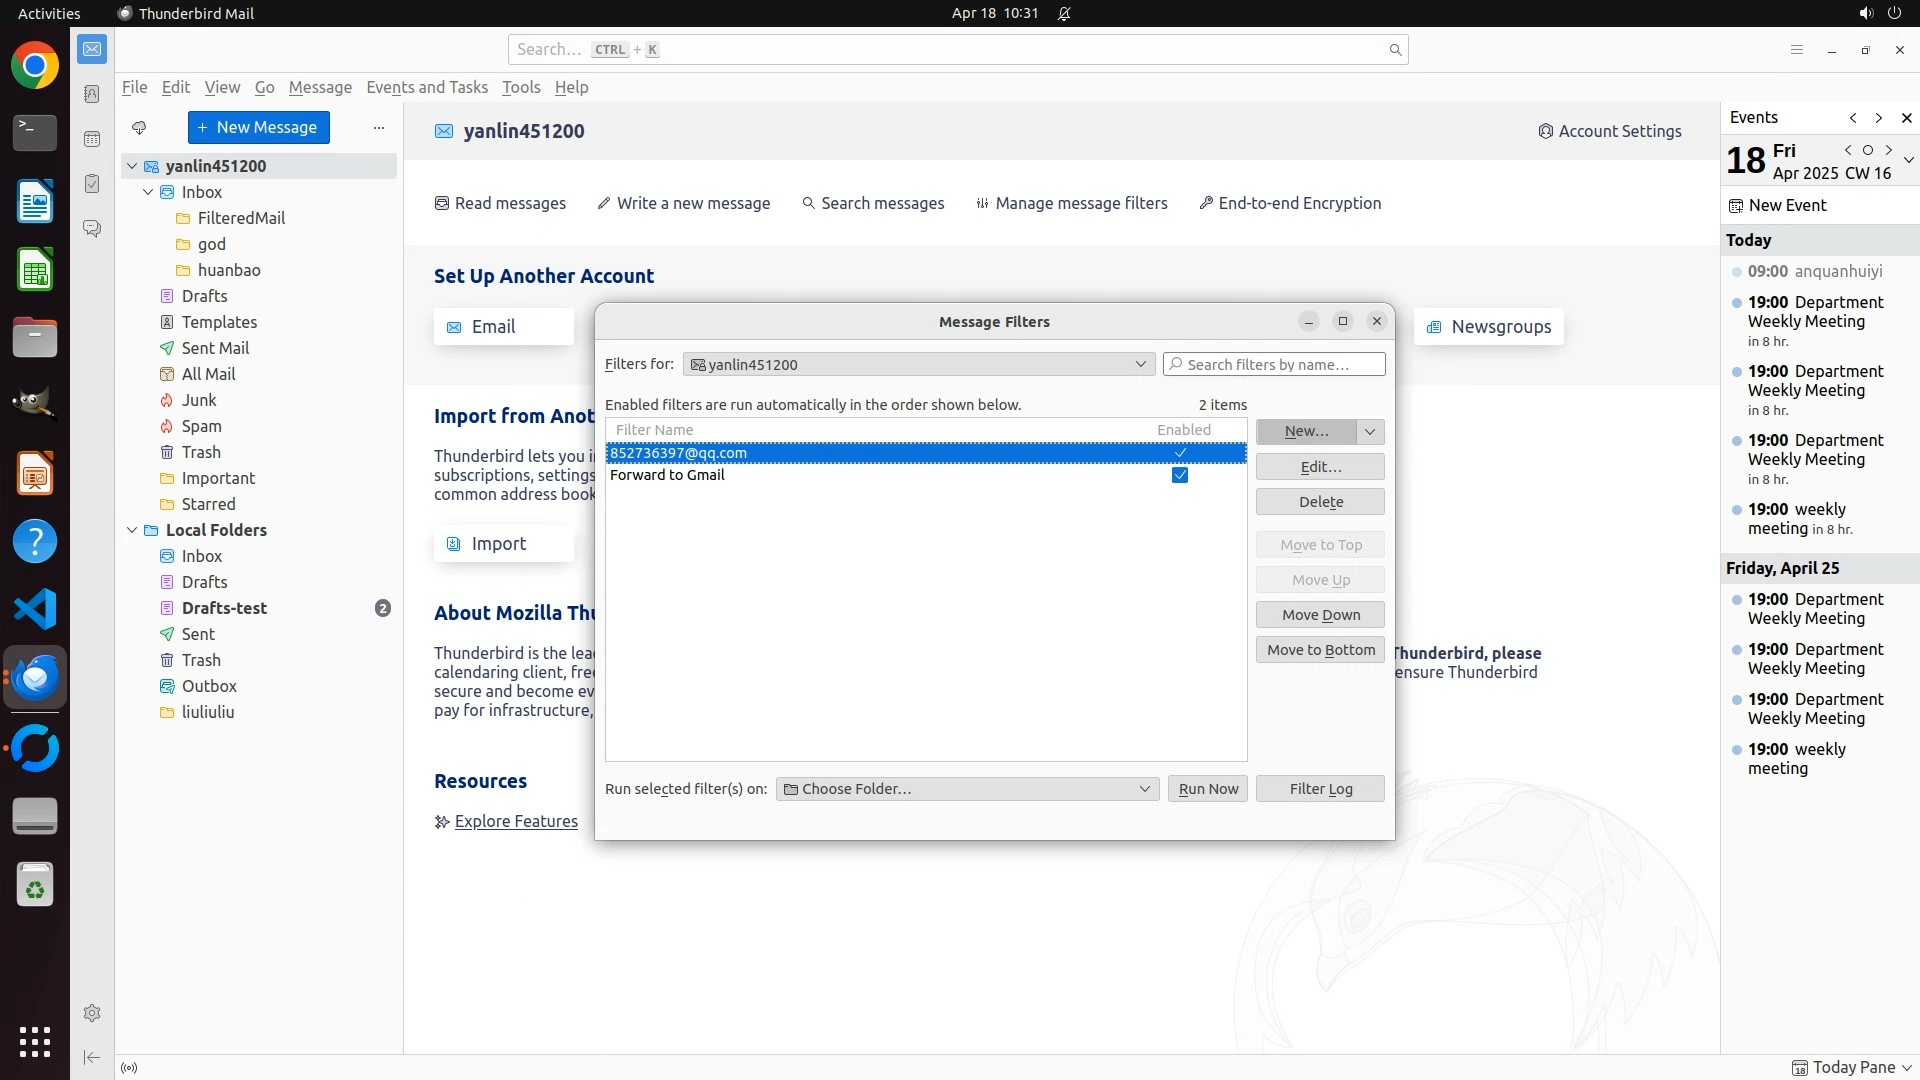Expand the Choose Folder dropdown
The height and width of the screenshot is (1080, 1920).
[x=967, y=789]
